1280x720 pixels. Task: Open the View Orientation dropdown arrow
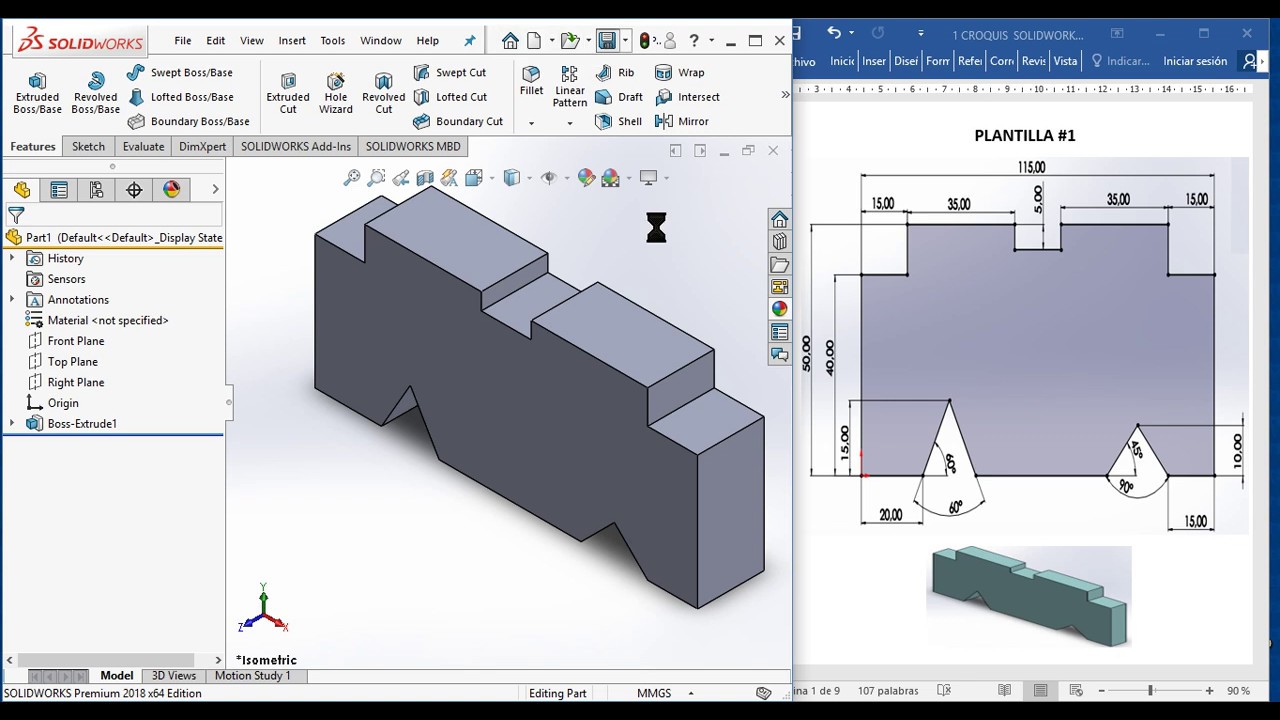tap(490, 179)
